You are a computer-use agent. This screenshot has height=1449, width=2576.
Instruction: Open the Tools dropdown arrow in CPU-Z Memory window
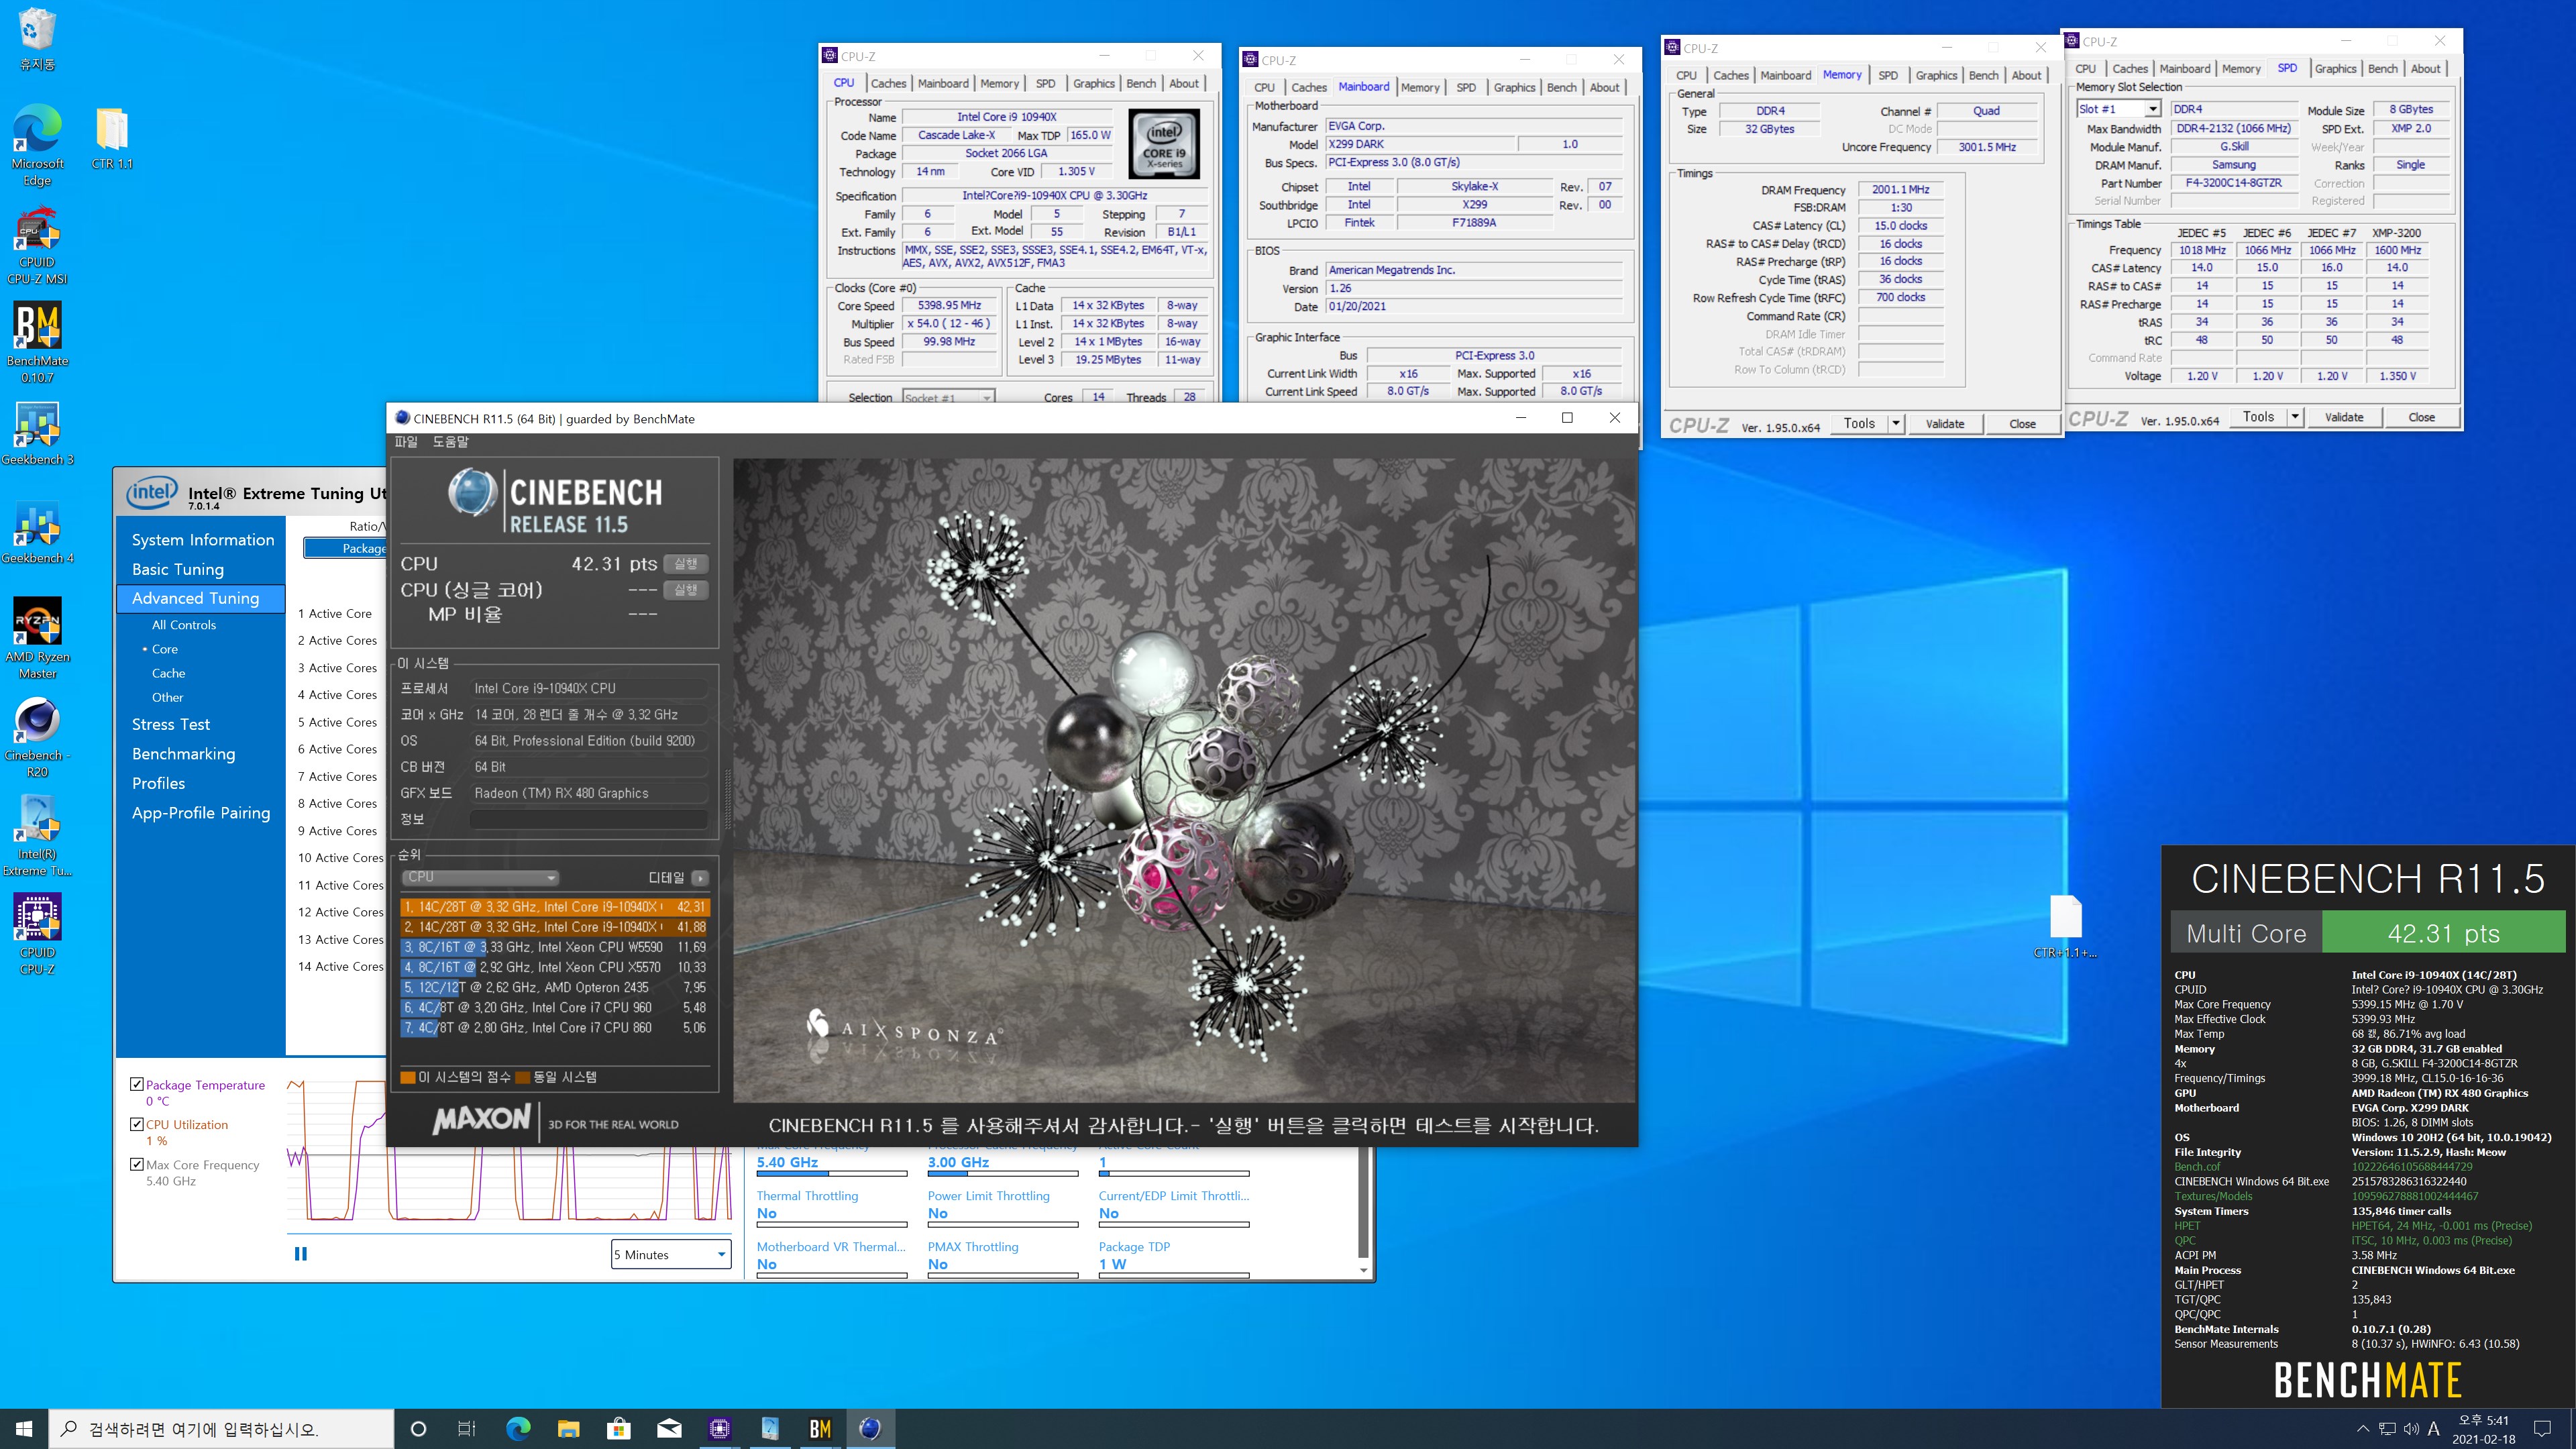coord(1895,423)
